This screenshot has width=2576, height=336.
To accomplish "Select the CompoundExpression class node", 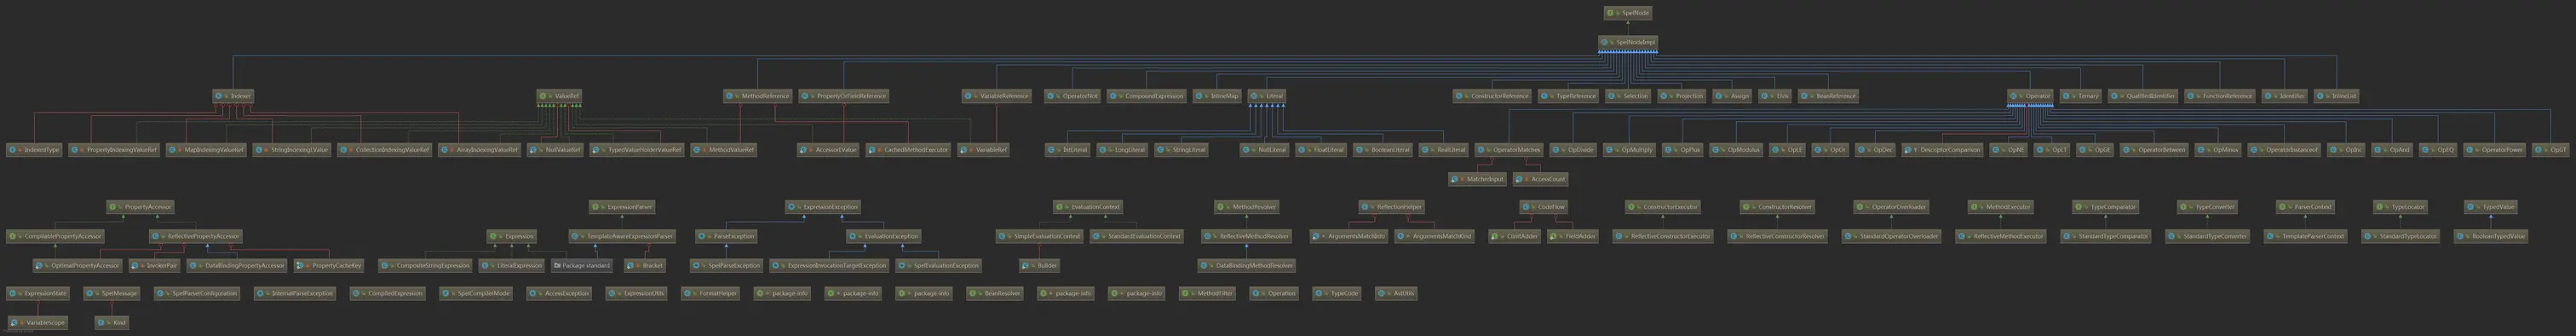I will pos(1147,96).
